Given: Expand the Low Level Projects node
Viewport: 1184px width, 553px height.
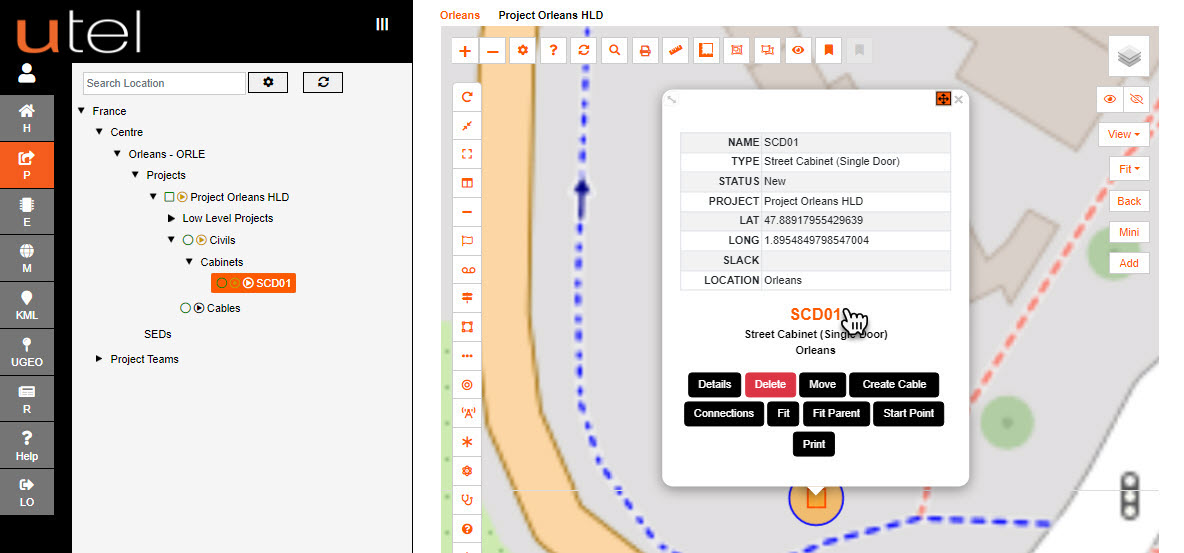Looking at the screenshot, I should 171,218.
